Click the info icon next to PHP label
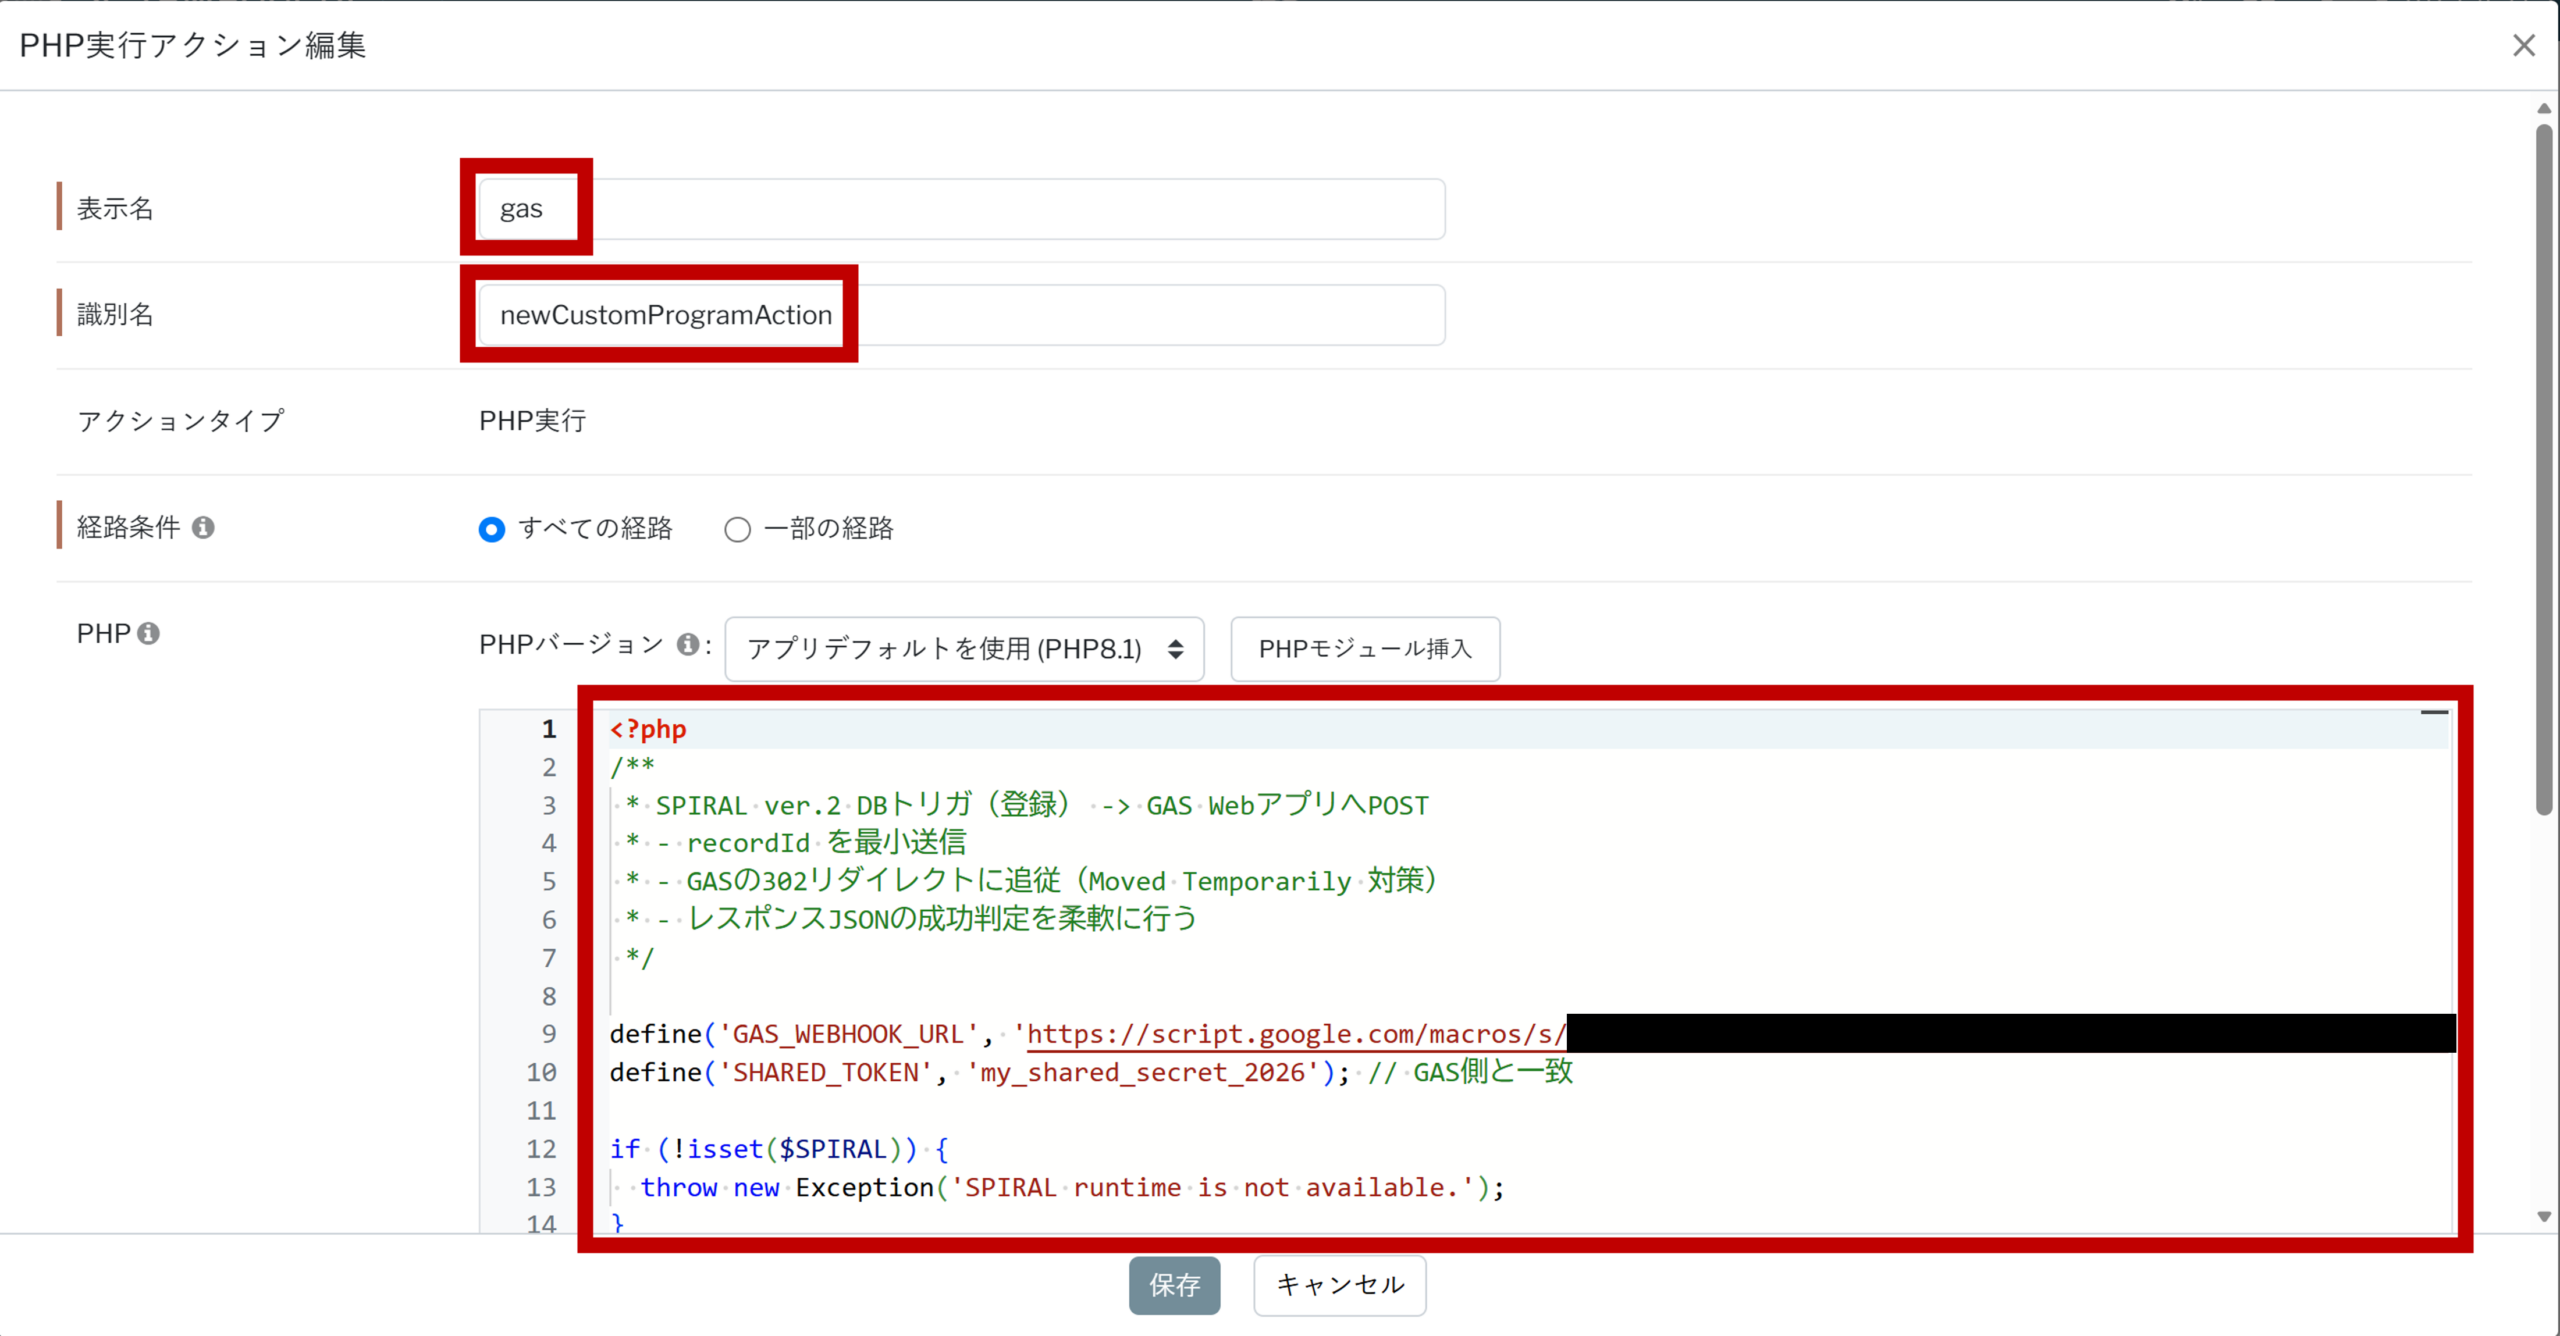The image size is (2560, 1336). click(149, 633)
